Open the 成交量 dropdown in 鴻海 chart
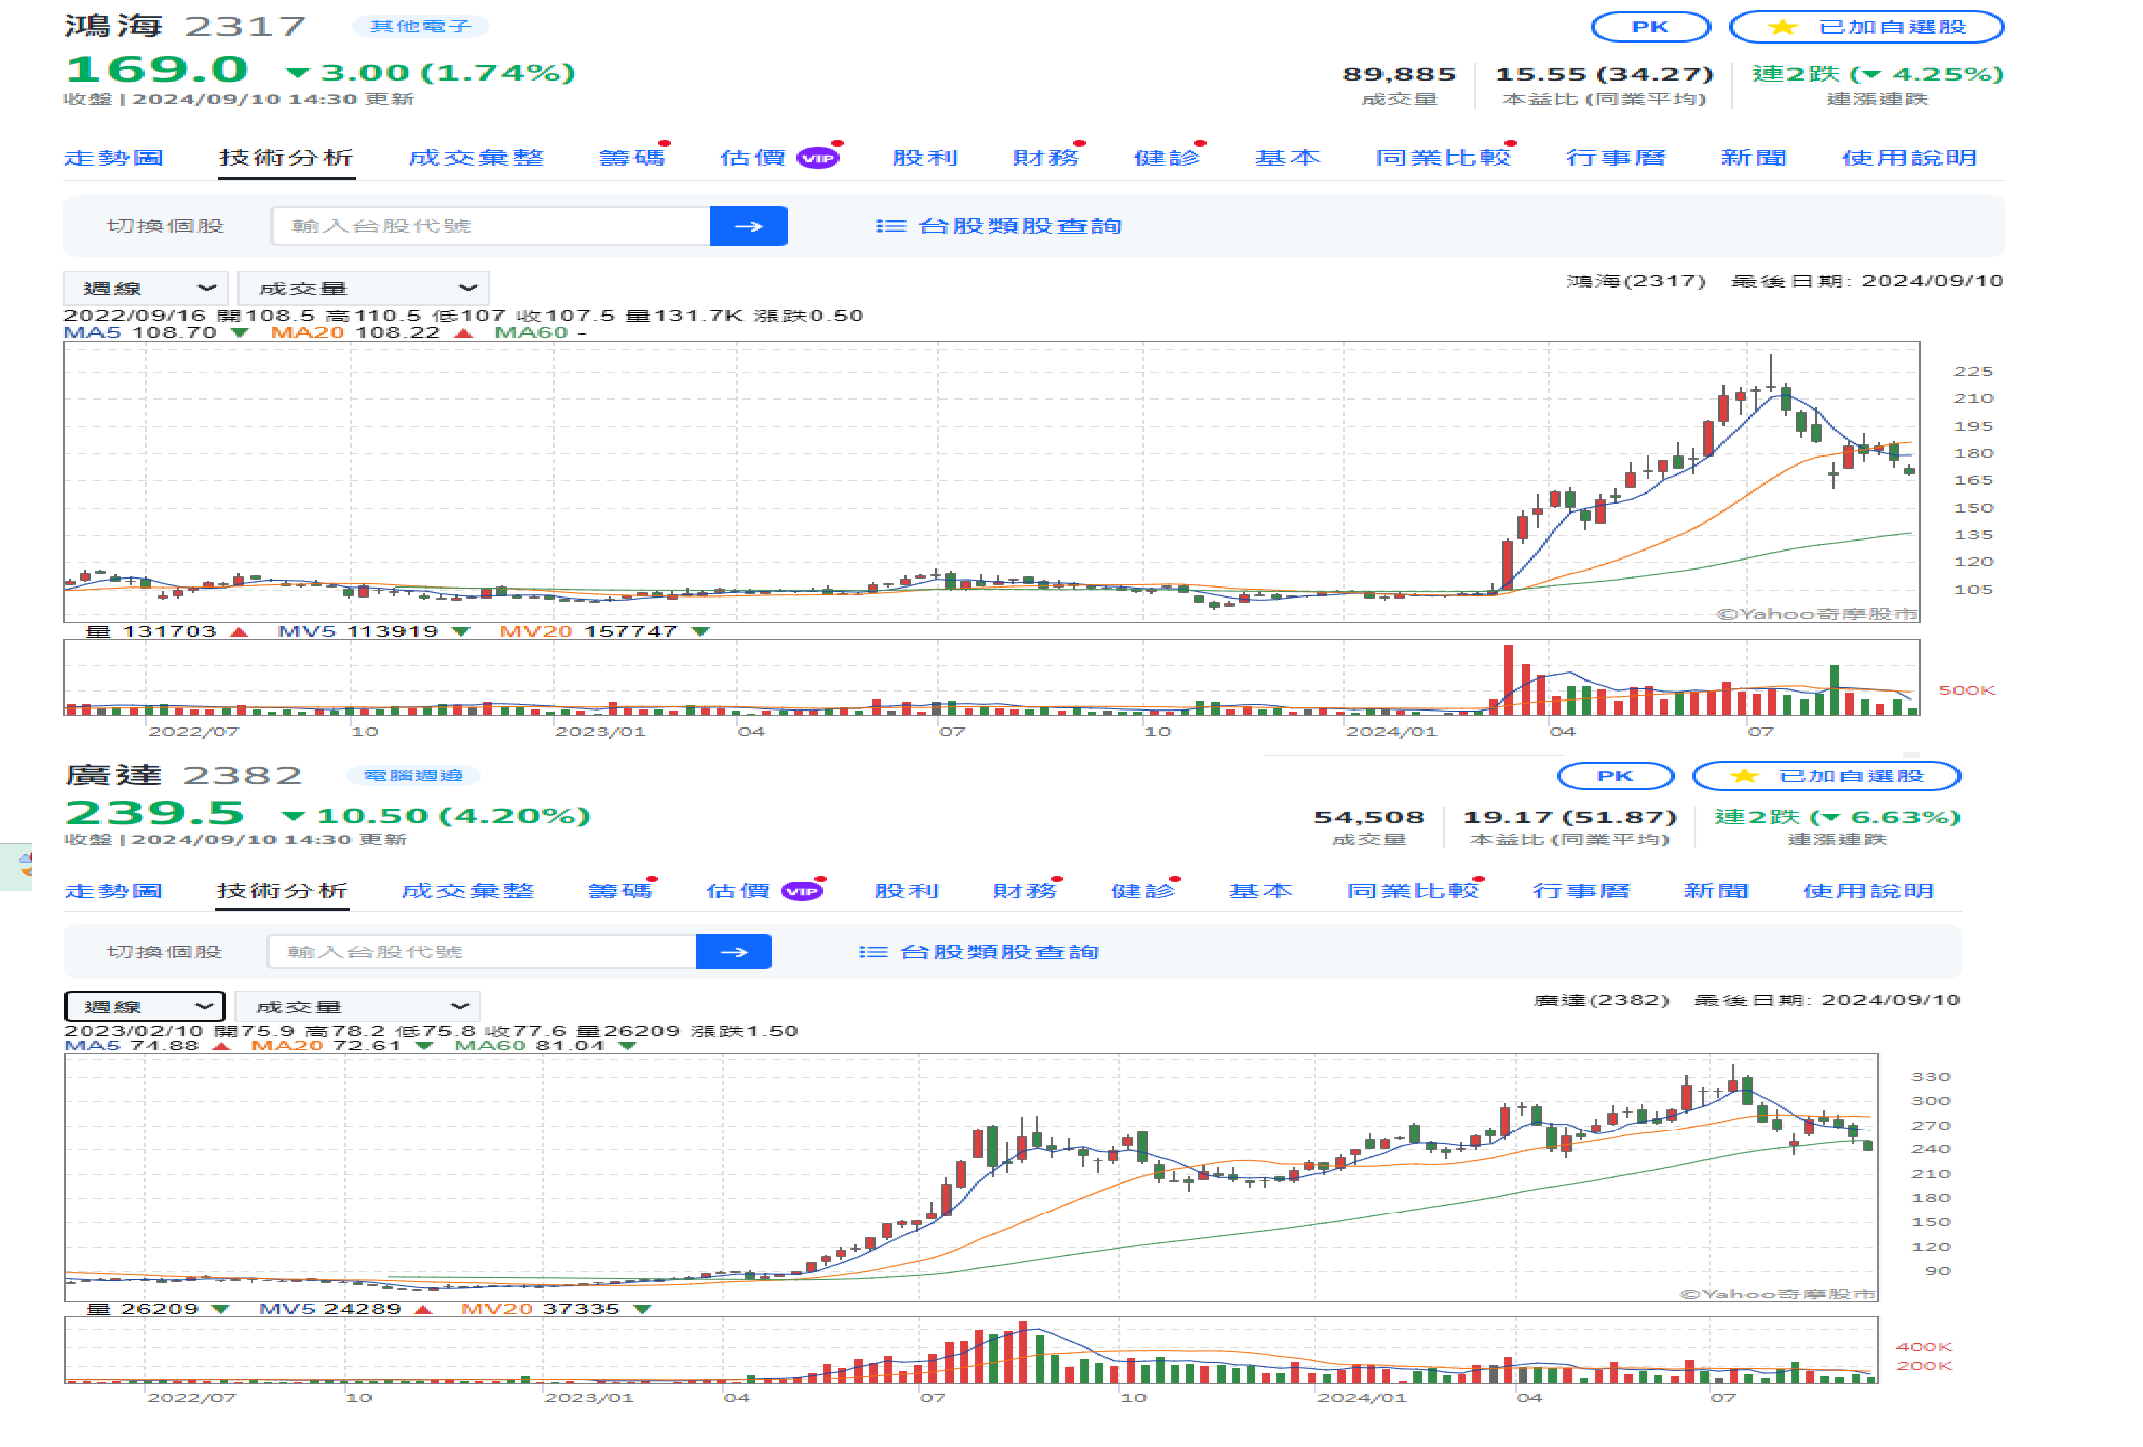Viewport: 2143px width, 1447px height. (x=363, y=288)
